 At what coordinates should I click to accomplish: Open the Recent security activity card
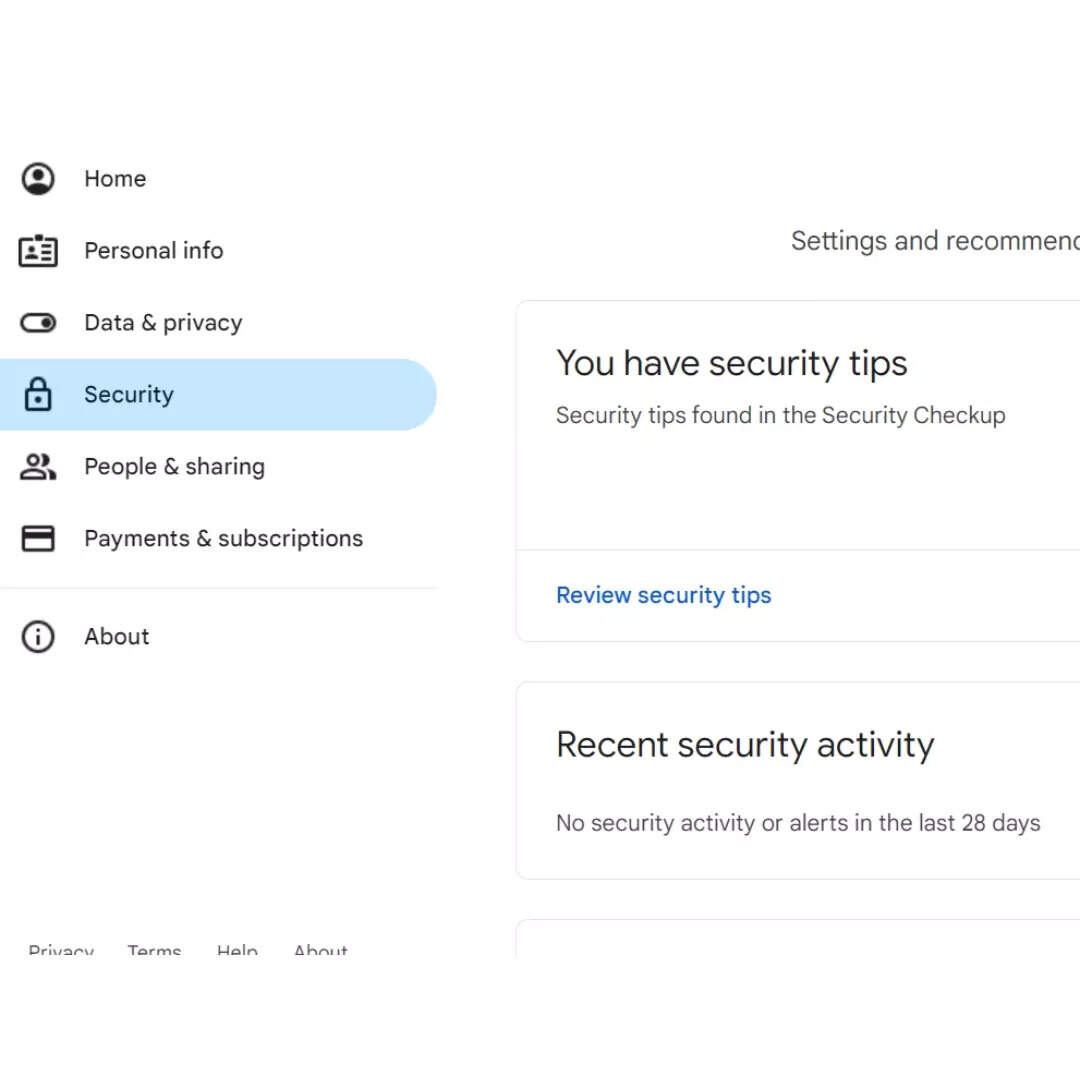[x=798, y=780]
